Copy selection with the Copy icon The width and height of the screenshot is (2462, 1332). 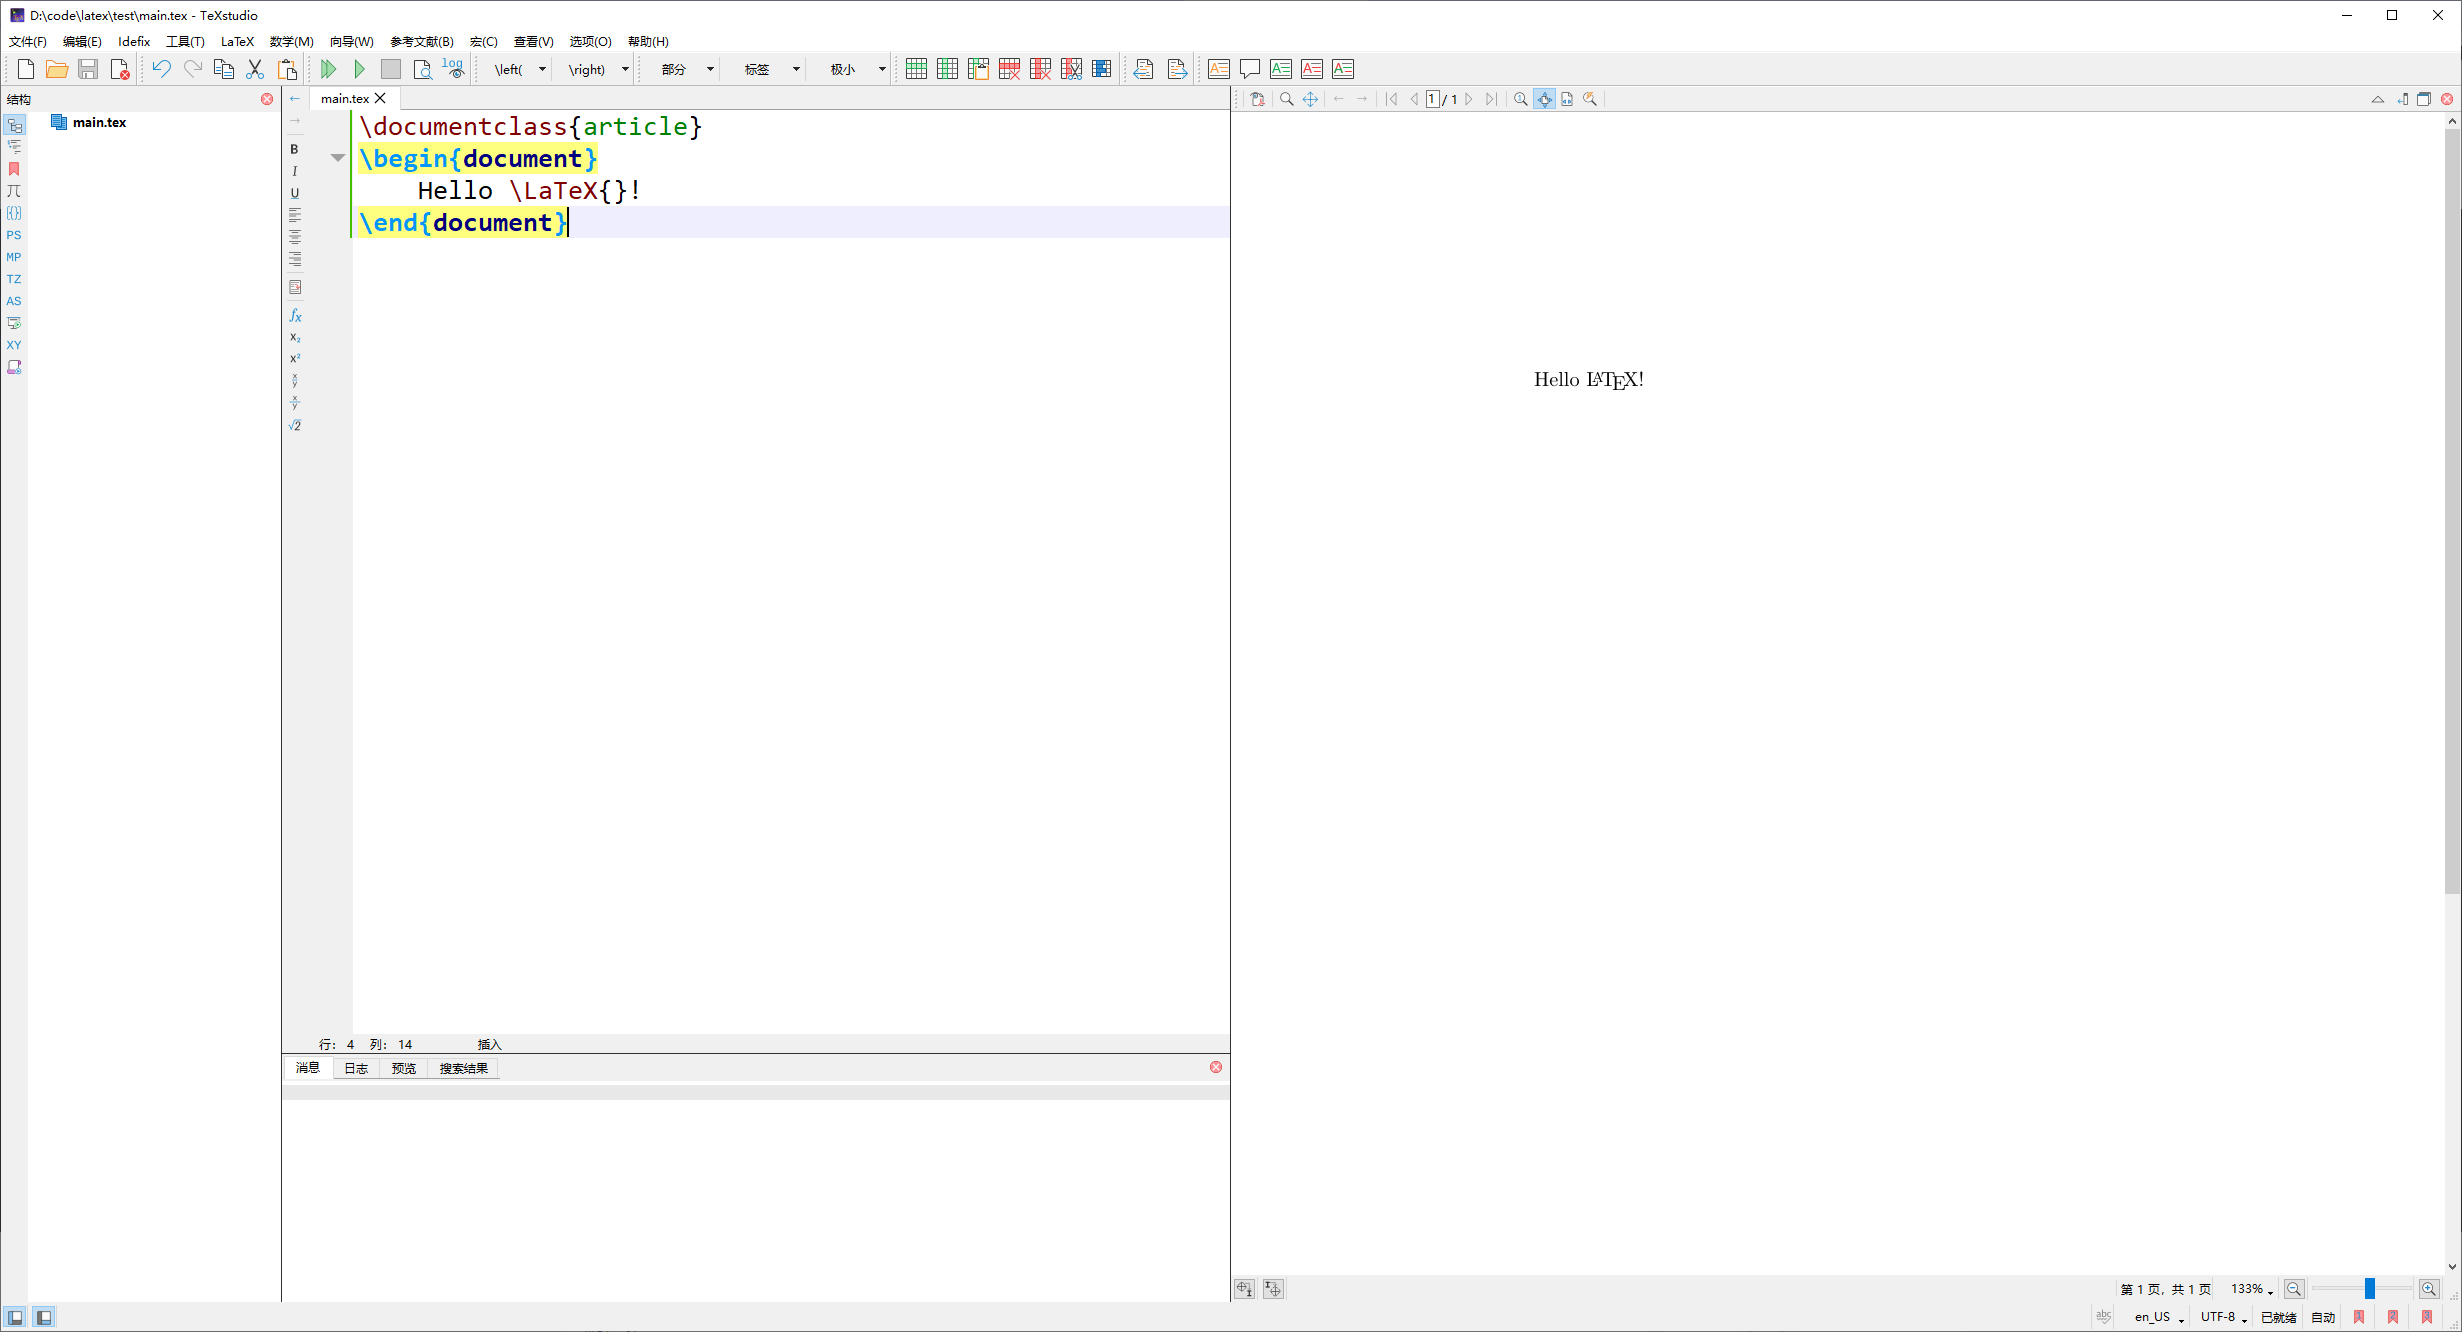224,69
